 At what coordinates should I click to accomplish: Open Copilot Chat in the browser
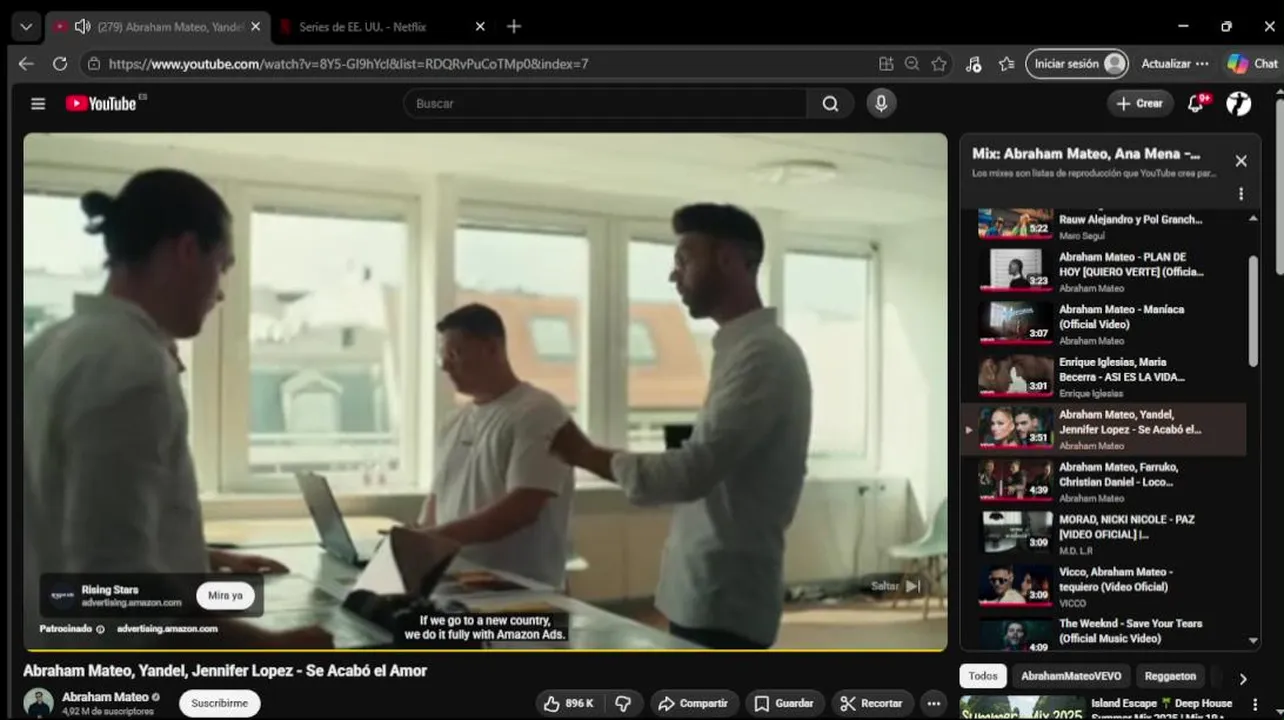(x=1253, y=63)
